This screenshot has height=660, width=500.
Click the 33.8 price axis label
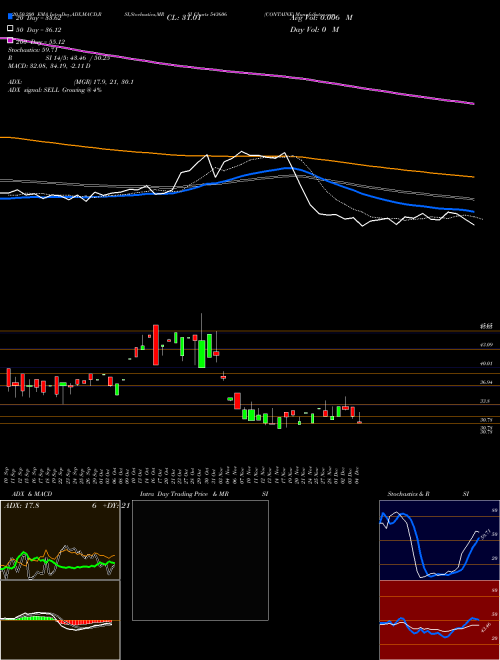pyautogui.click(x=485, y=401)
